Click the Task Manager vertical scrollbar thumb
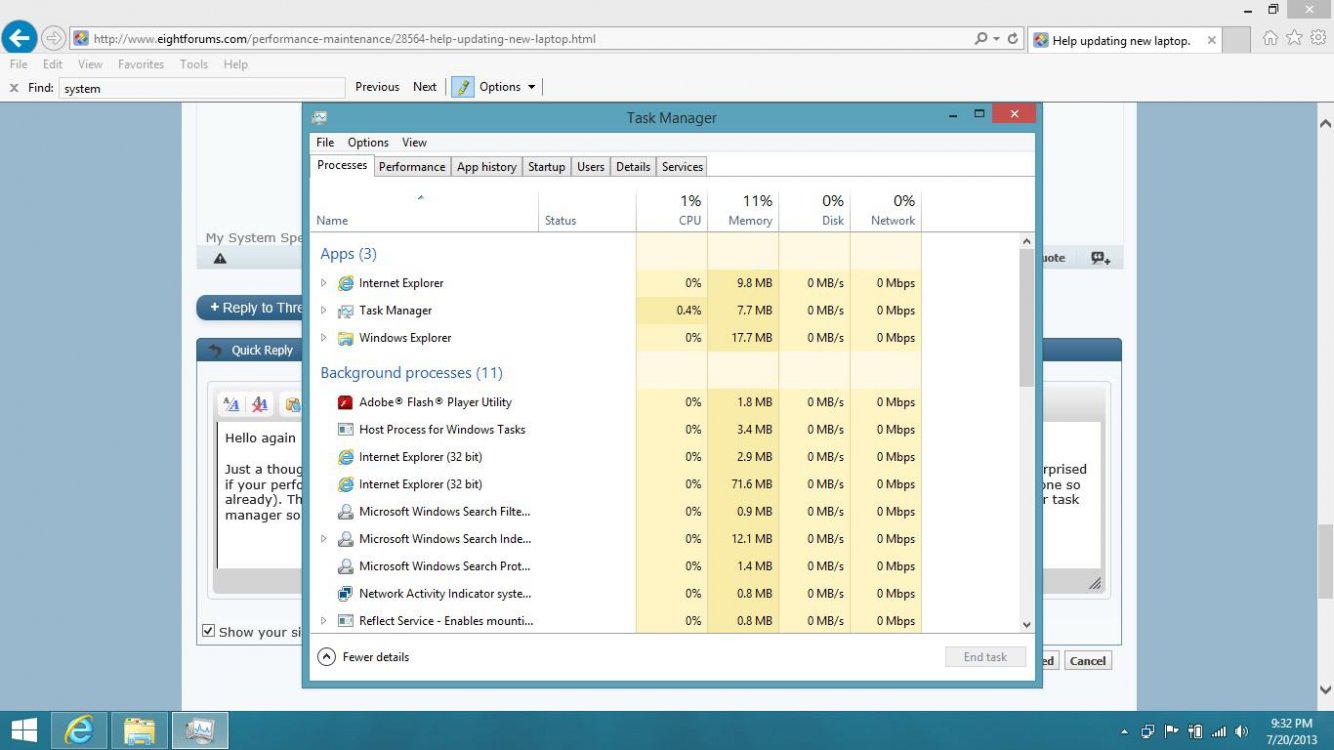1334x750 pixels. [x=1027, y=318]
